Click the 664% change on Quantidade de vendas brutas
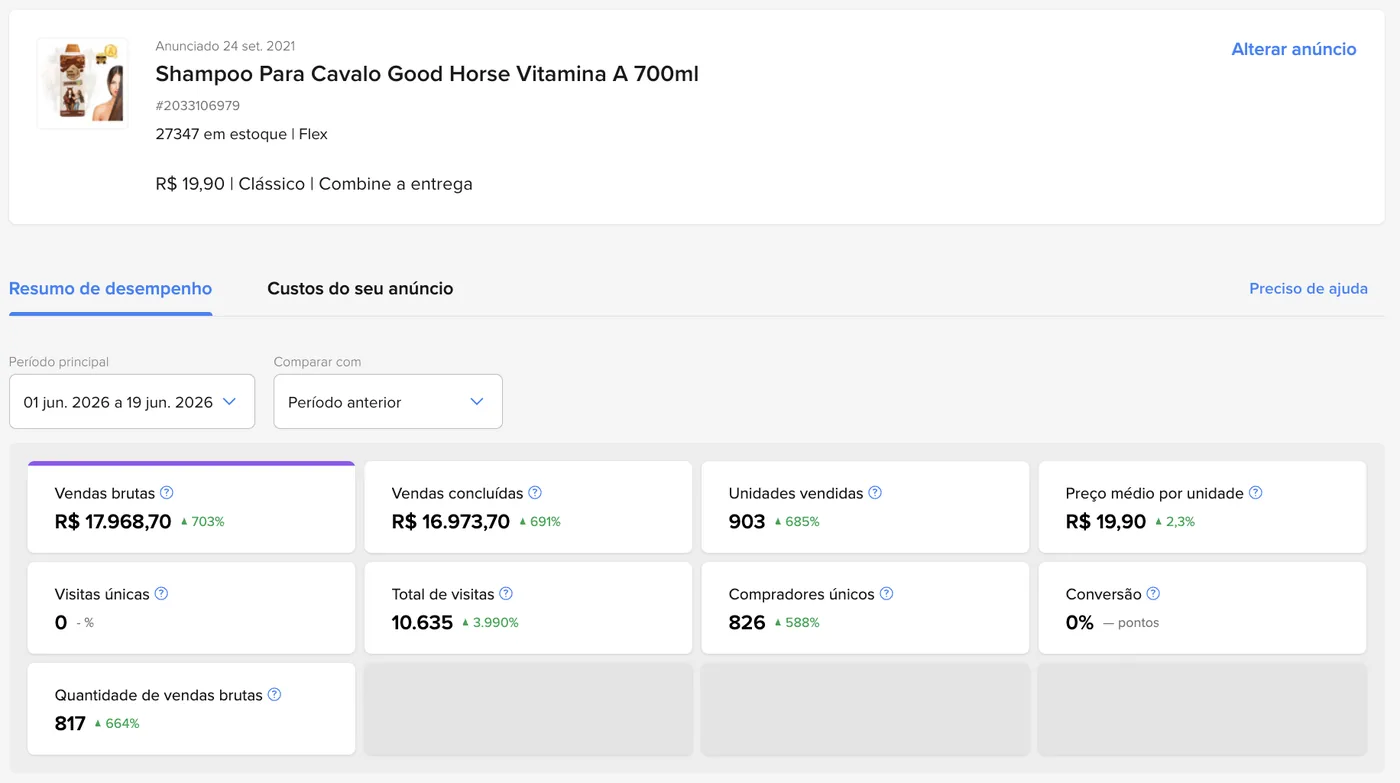The image size is (1400, 783). (x=117, y=724)
